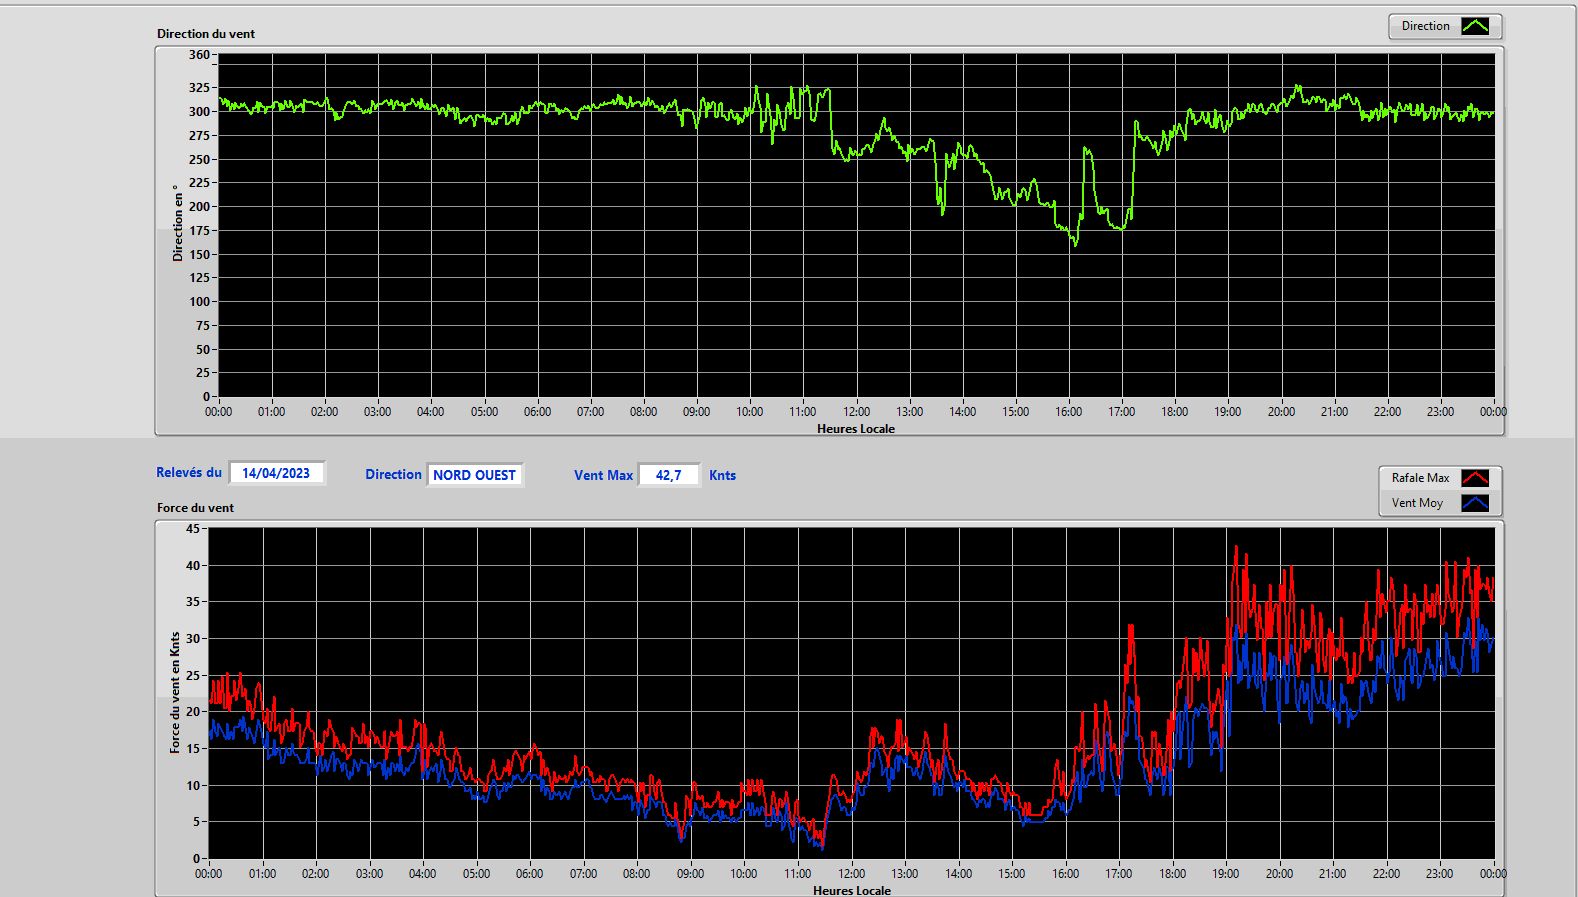This screenshot has height=897, width=1578.
Task: Click the Force du vent en Knts axis label
Action: pyautogui.click(x=175, y=692)
